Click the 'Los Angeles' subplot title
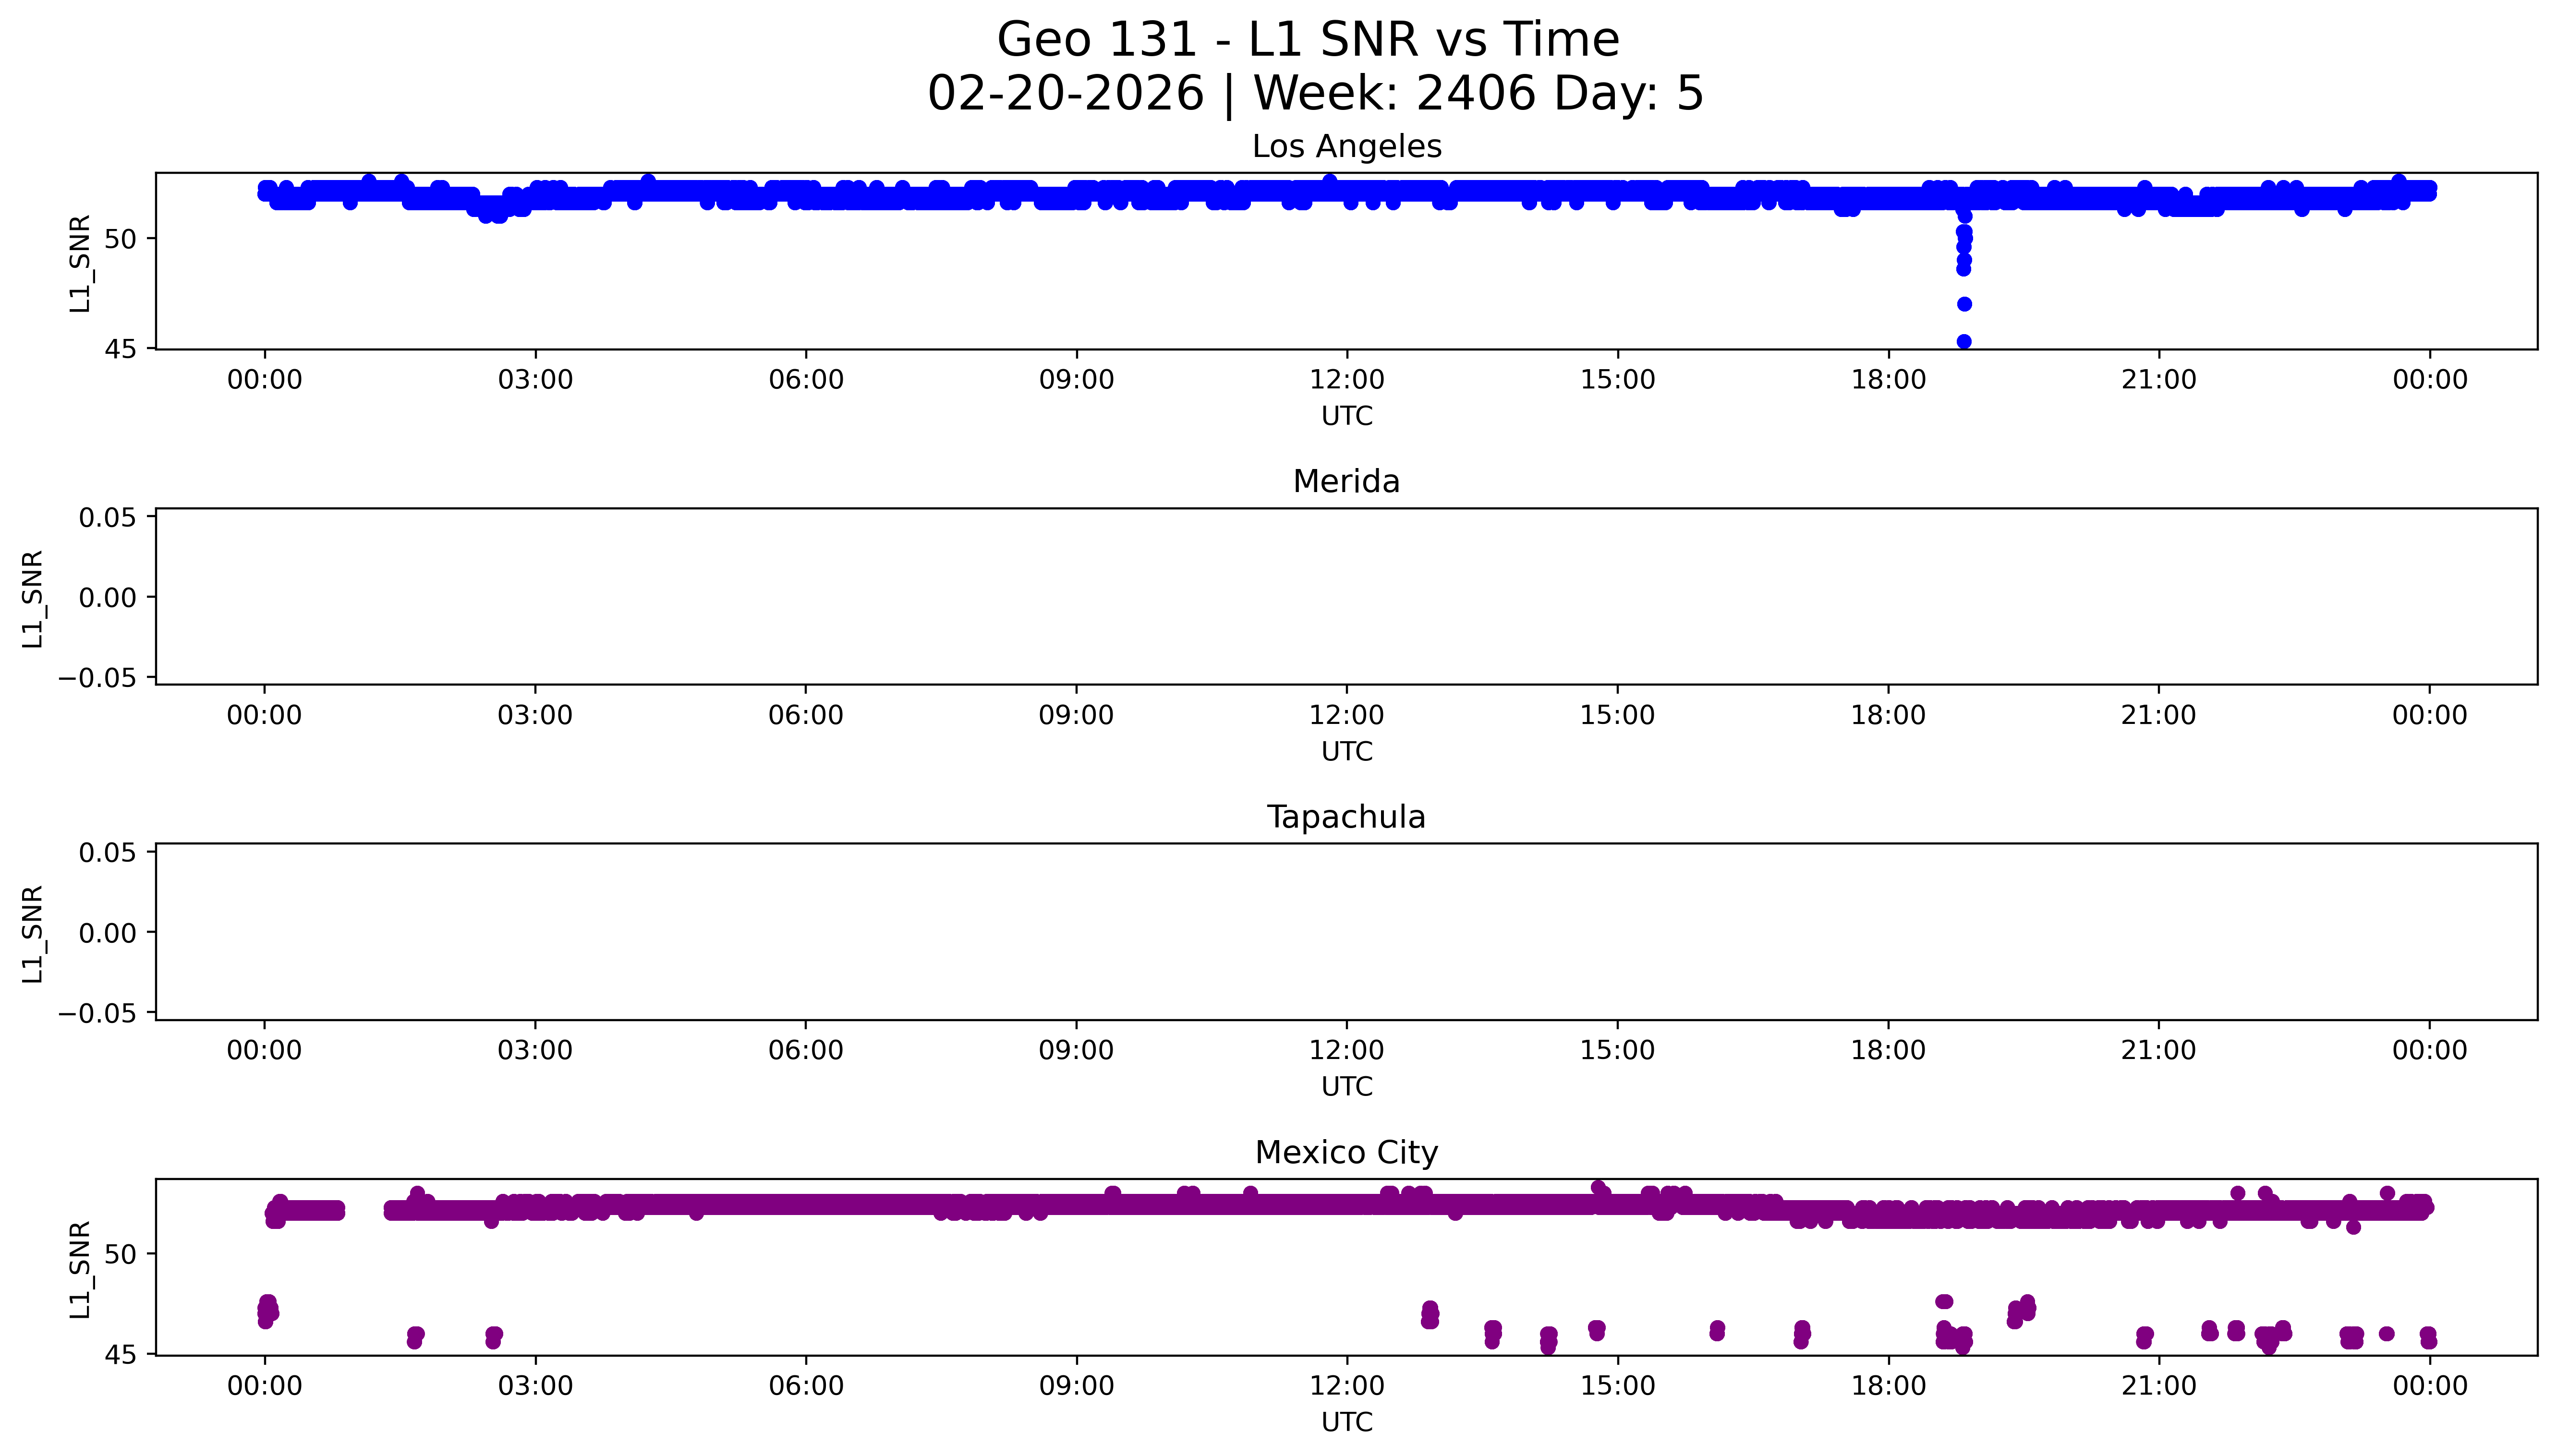Screen dimensions: 2557x1456 1346,147
